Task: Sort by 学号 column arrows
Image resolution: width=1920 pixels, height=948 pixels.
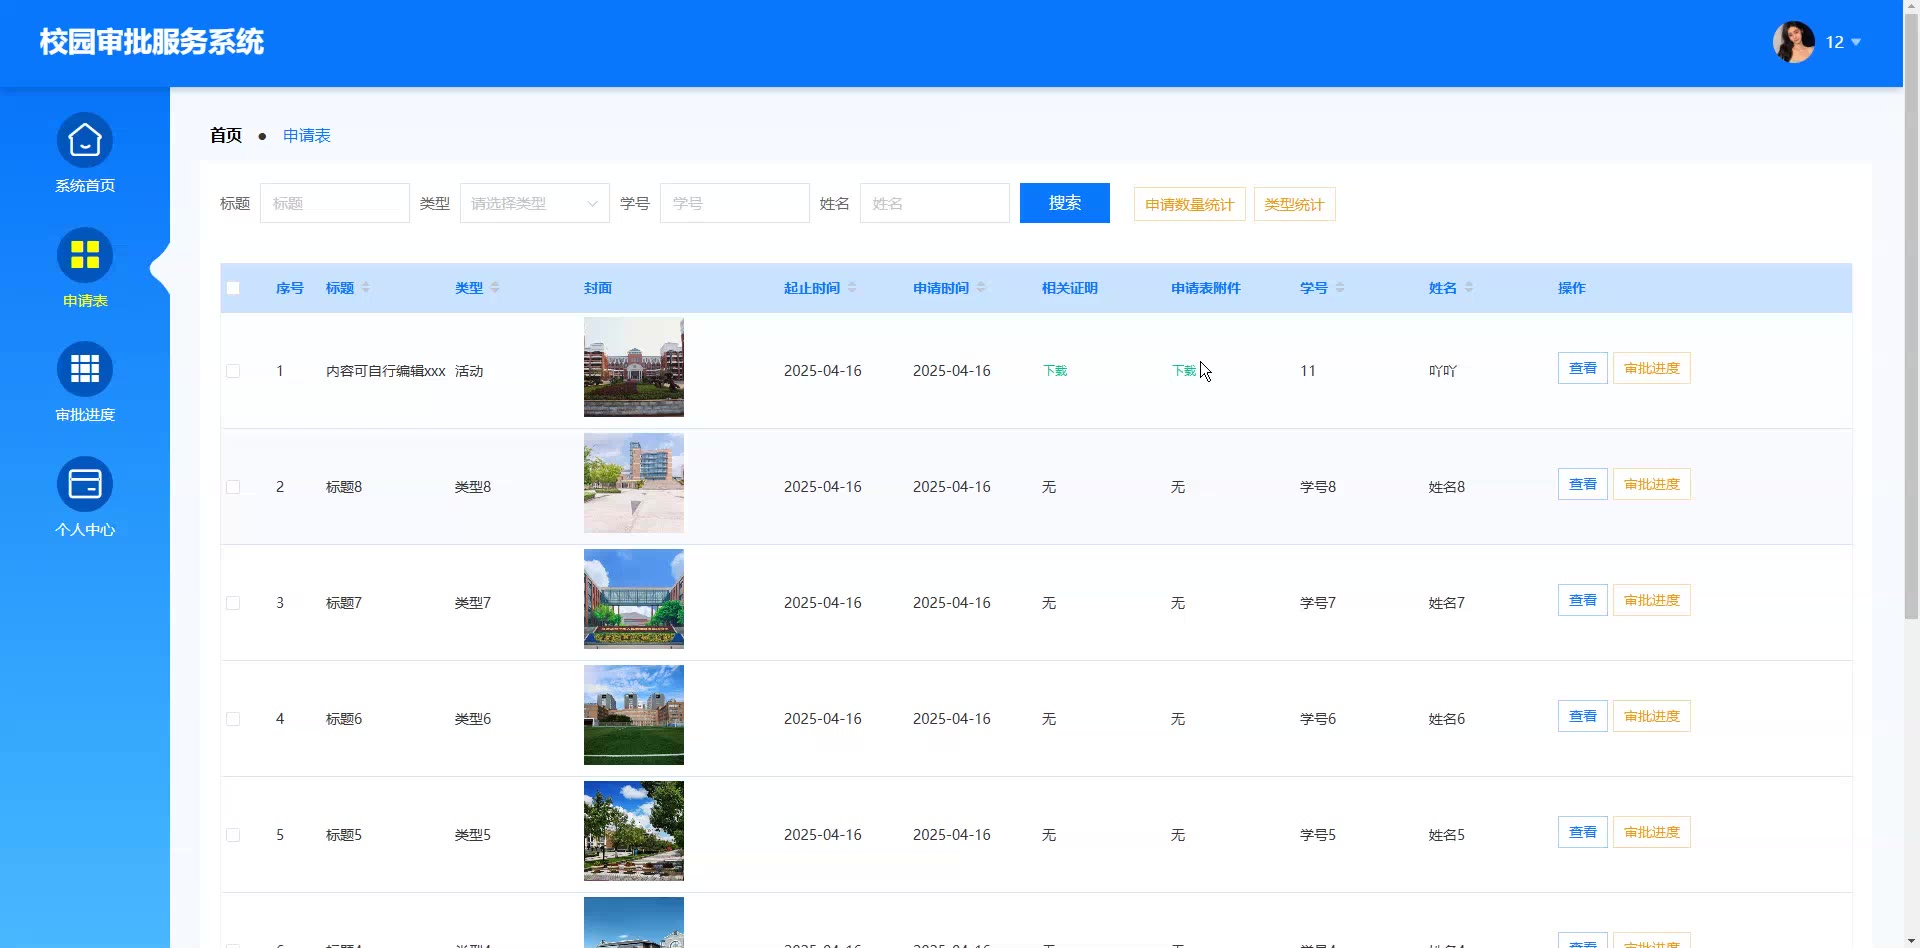Action: point(1340,288)
